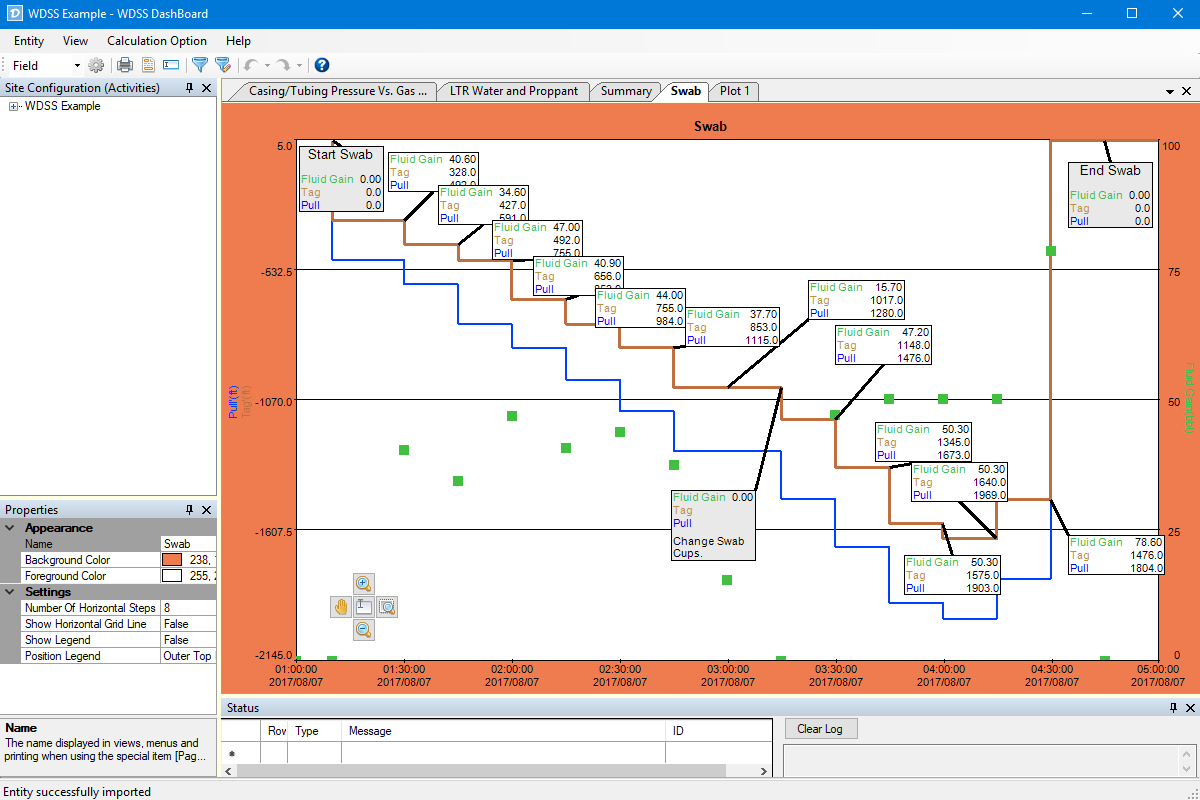
Task: Toggle auto-hide pin on the Properties panel
Action: click(x=190, y=510)
